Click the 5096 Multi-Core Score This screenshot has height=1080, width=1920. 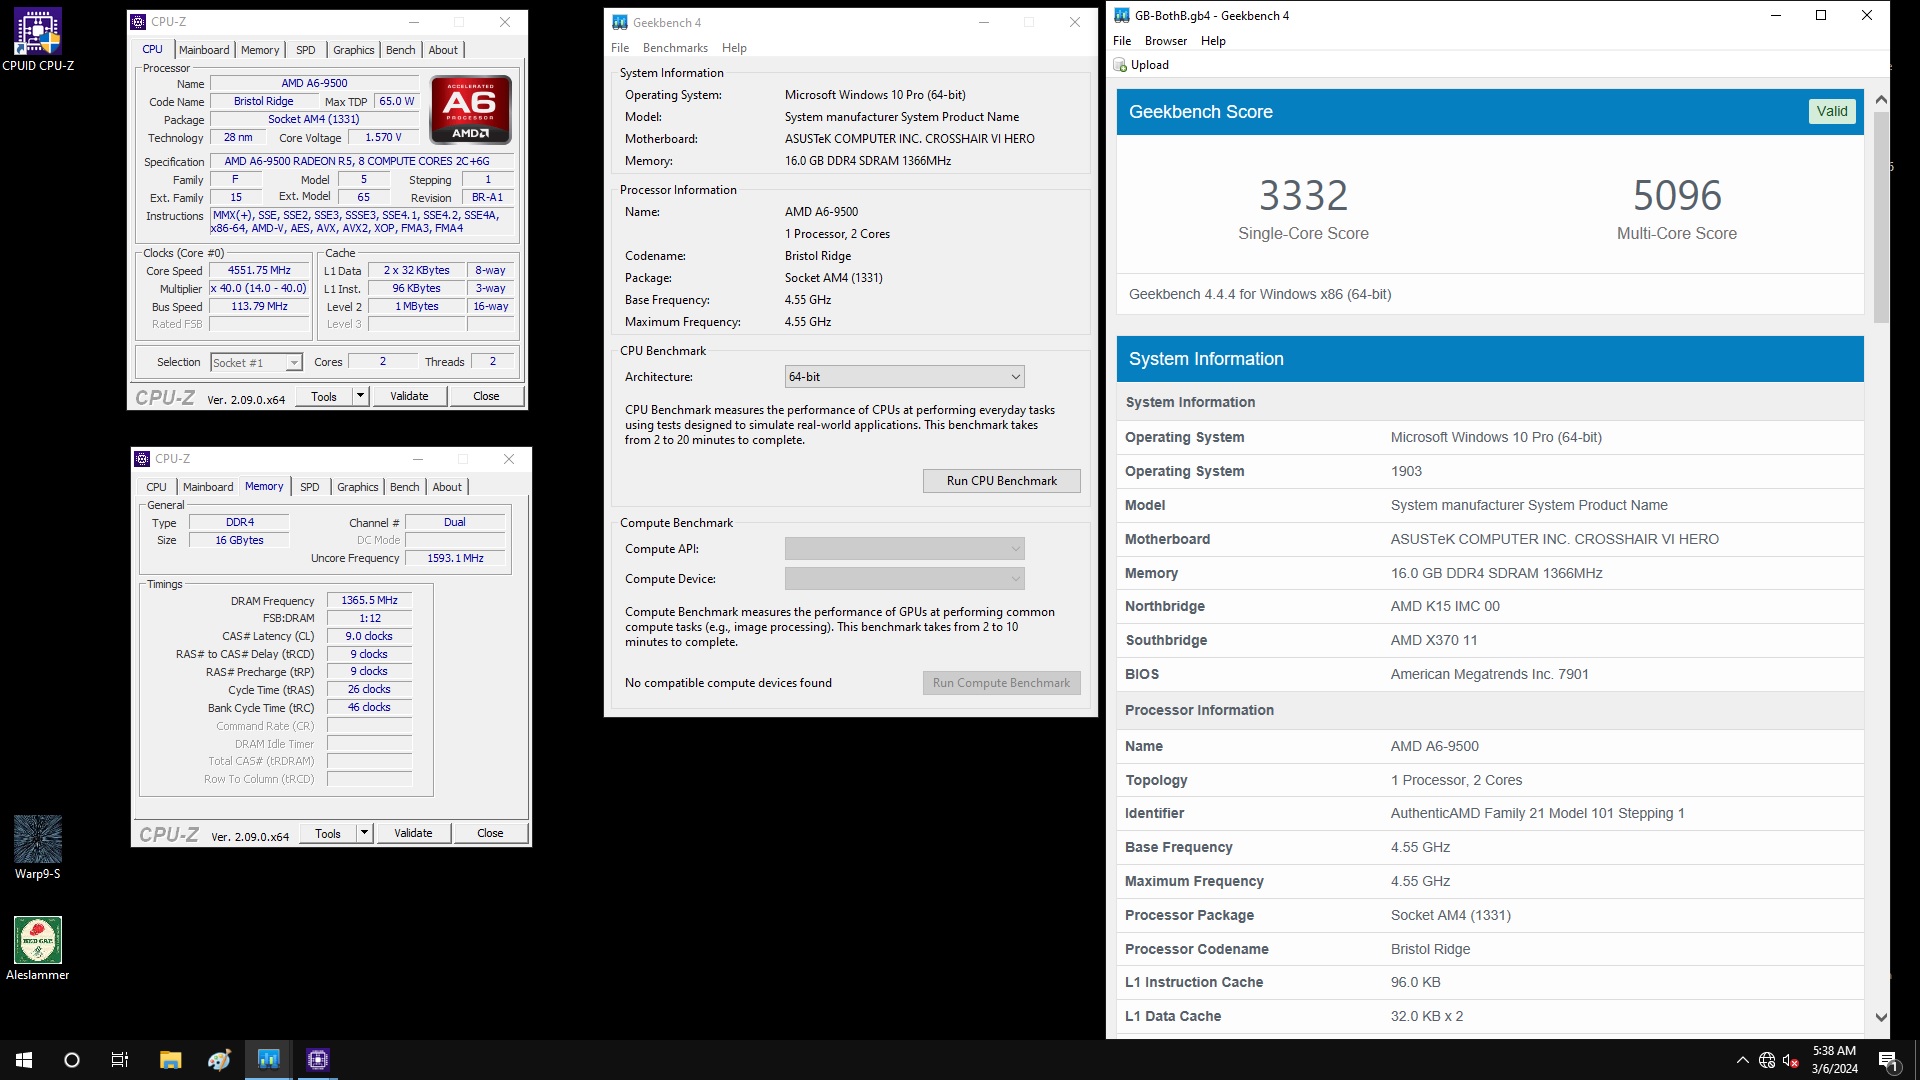(1677, 195)
